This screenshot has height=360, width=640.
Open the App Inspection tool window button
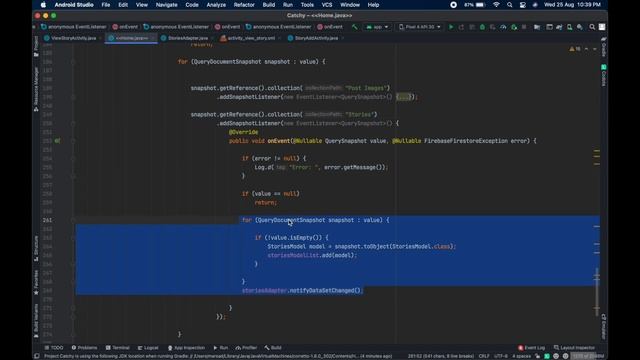point(187,348)
